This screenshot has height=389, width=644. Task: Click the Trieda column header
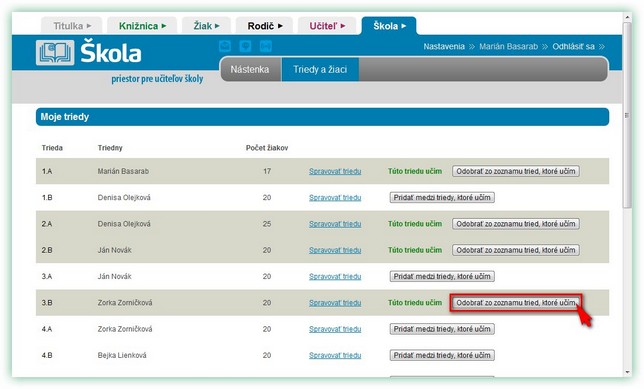(52, 148)
